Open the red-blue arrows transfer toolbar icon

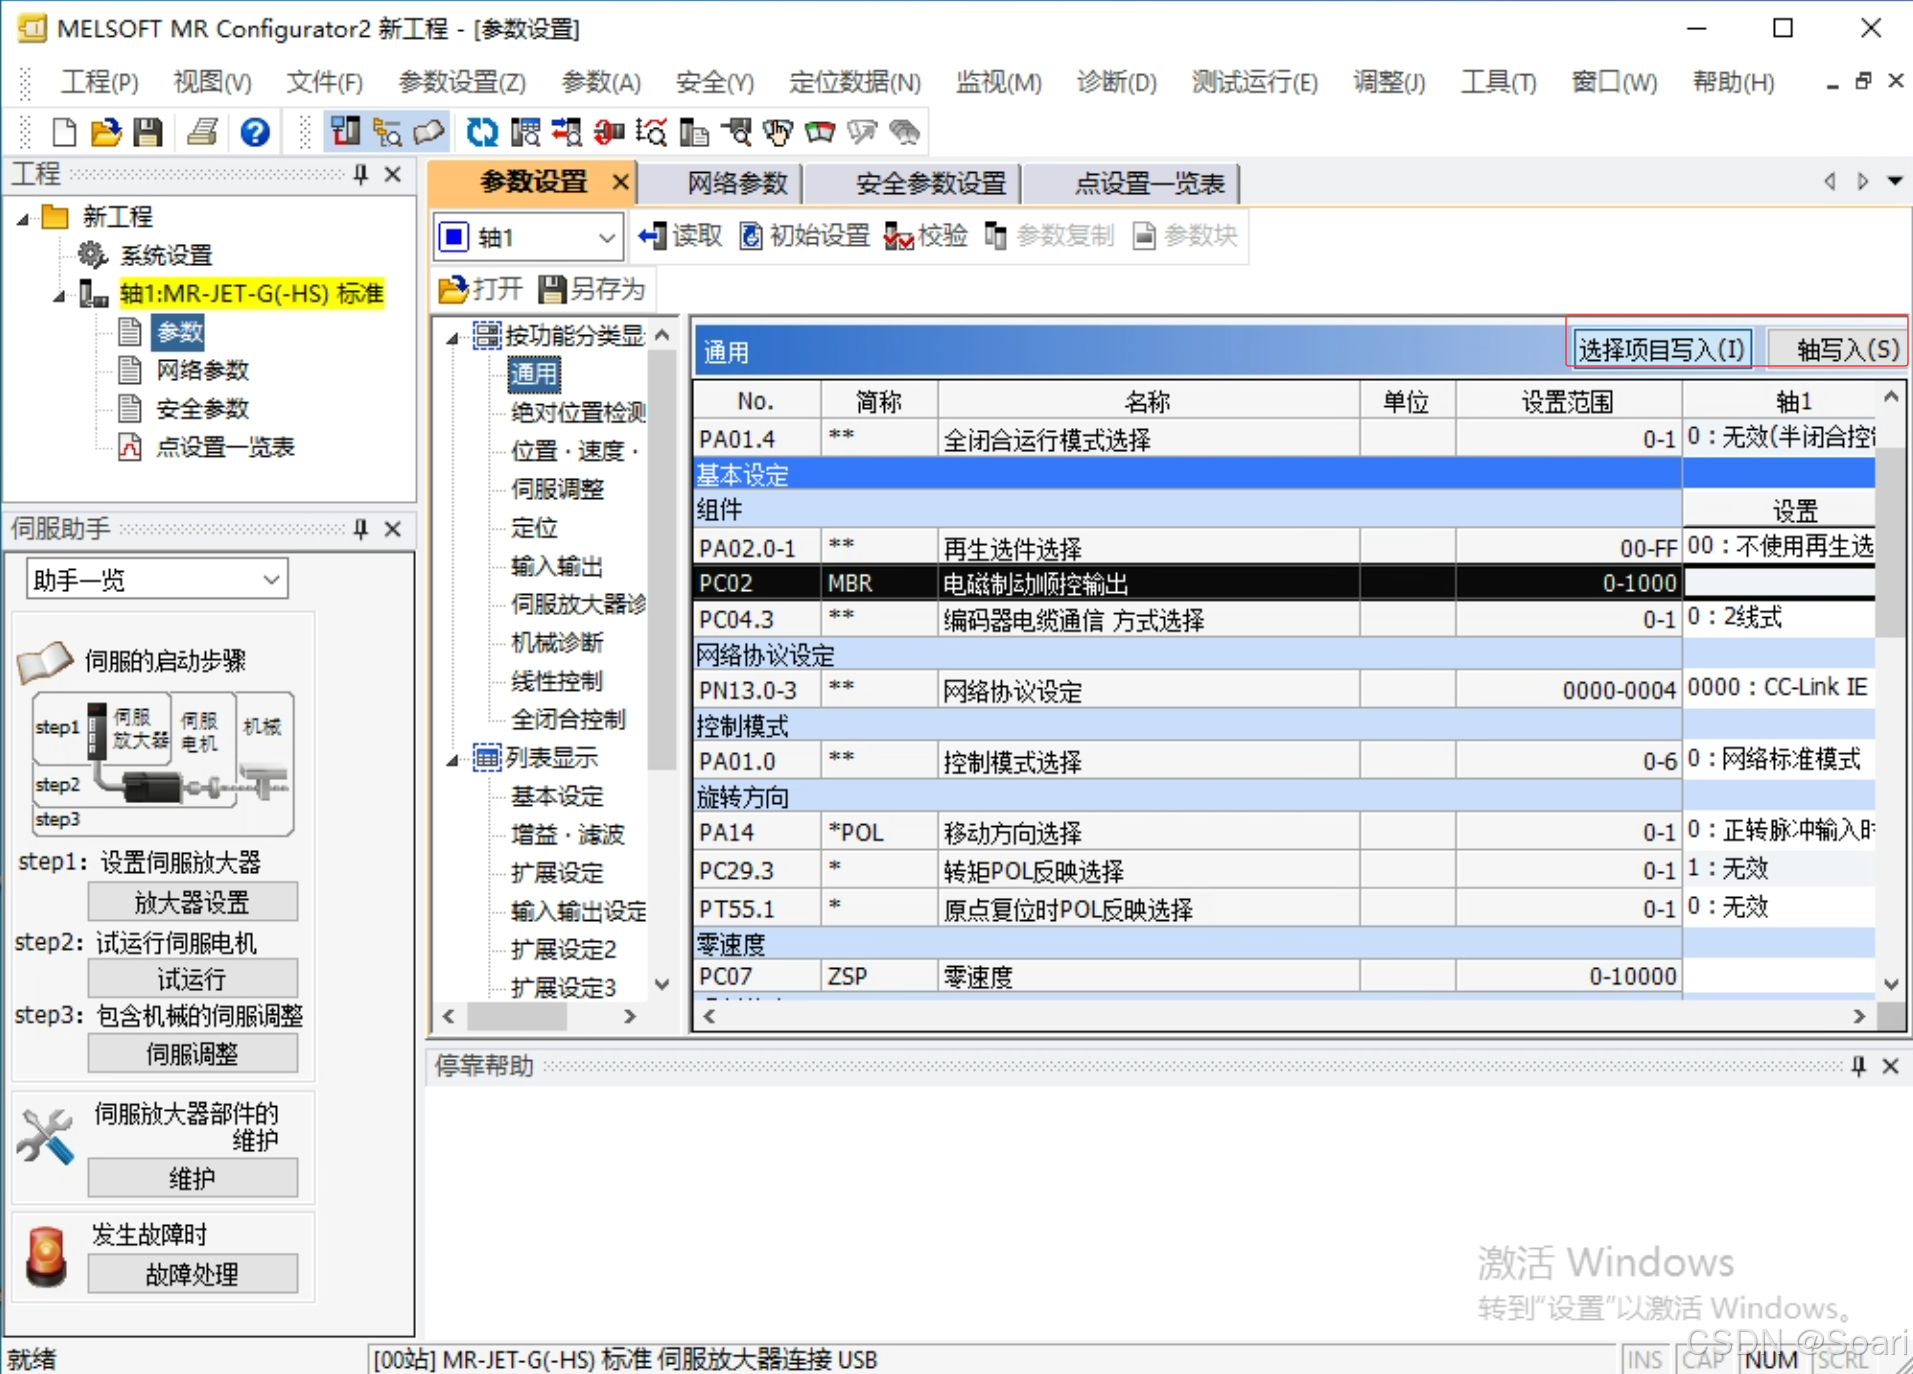click(566, 132)
